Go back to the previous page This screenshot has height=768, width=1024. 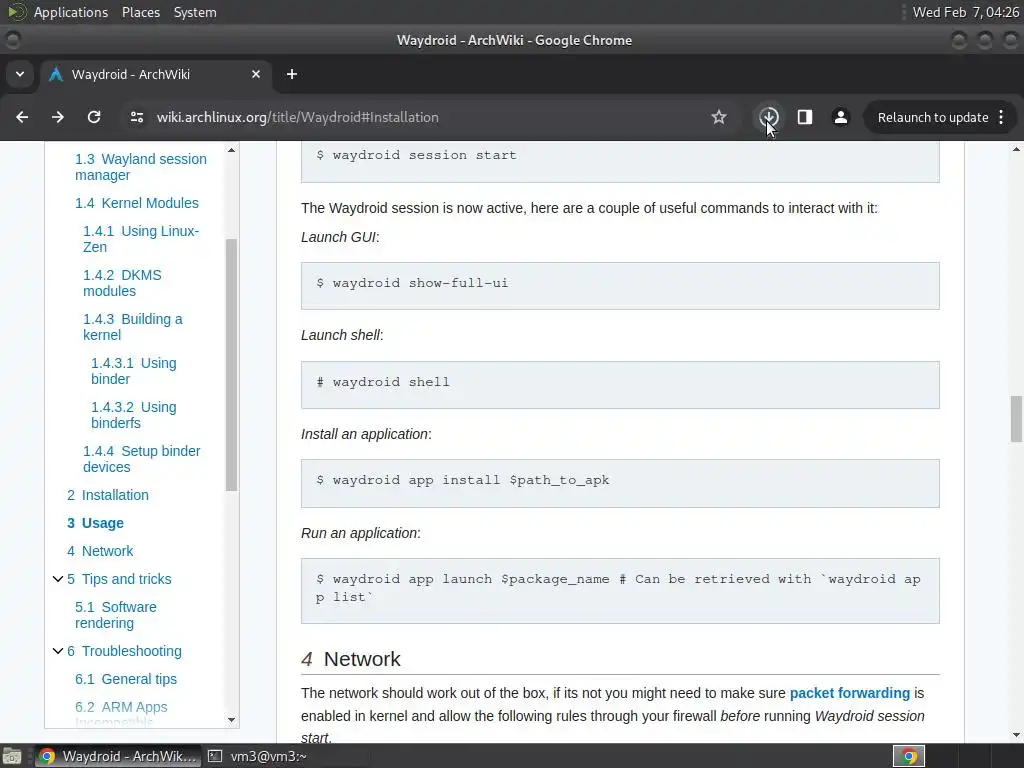(22, 118)
